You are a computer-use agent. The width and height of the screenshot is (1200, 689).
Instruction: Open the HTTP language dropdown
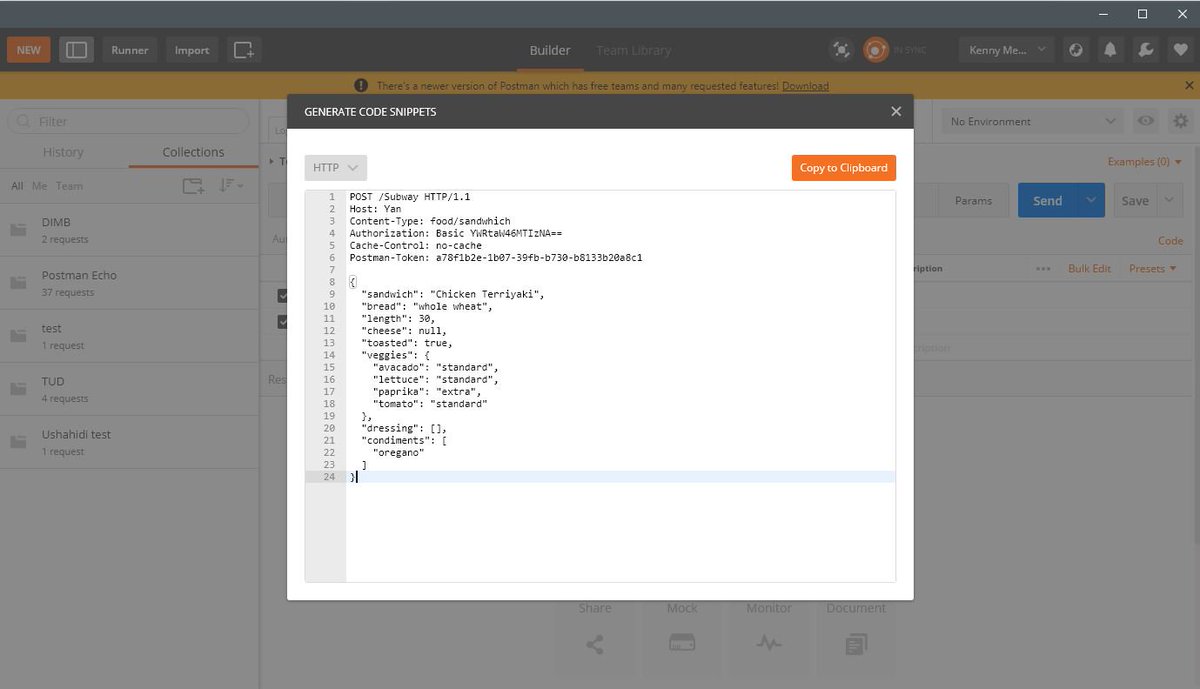pos(336,168)
